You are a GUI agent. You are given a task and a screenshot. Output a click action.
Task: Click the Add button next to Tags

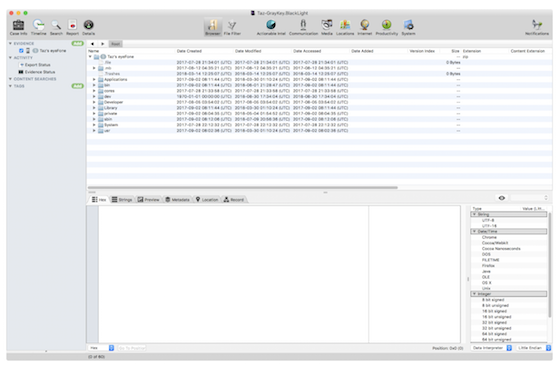(x=78, y=86)
